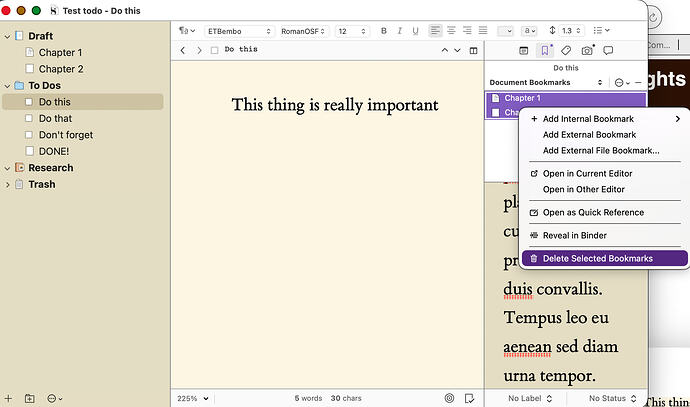Screen dimensions: 690x407
Task: Open the inspector Bookmarks tab
Action: pyautogui.click(x=545, y=51)
